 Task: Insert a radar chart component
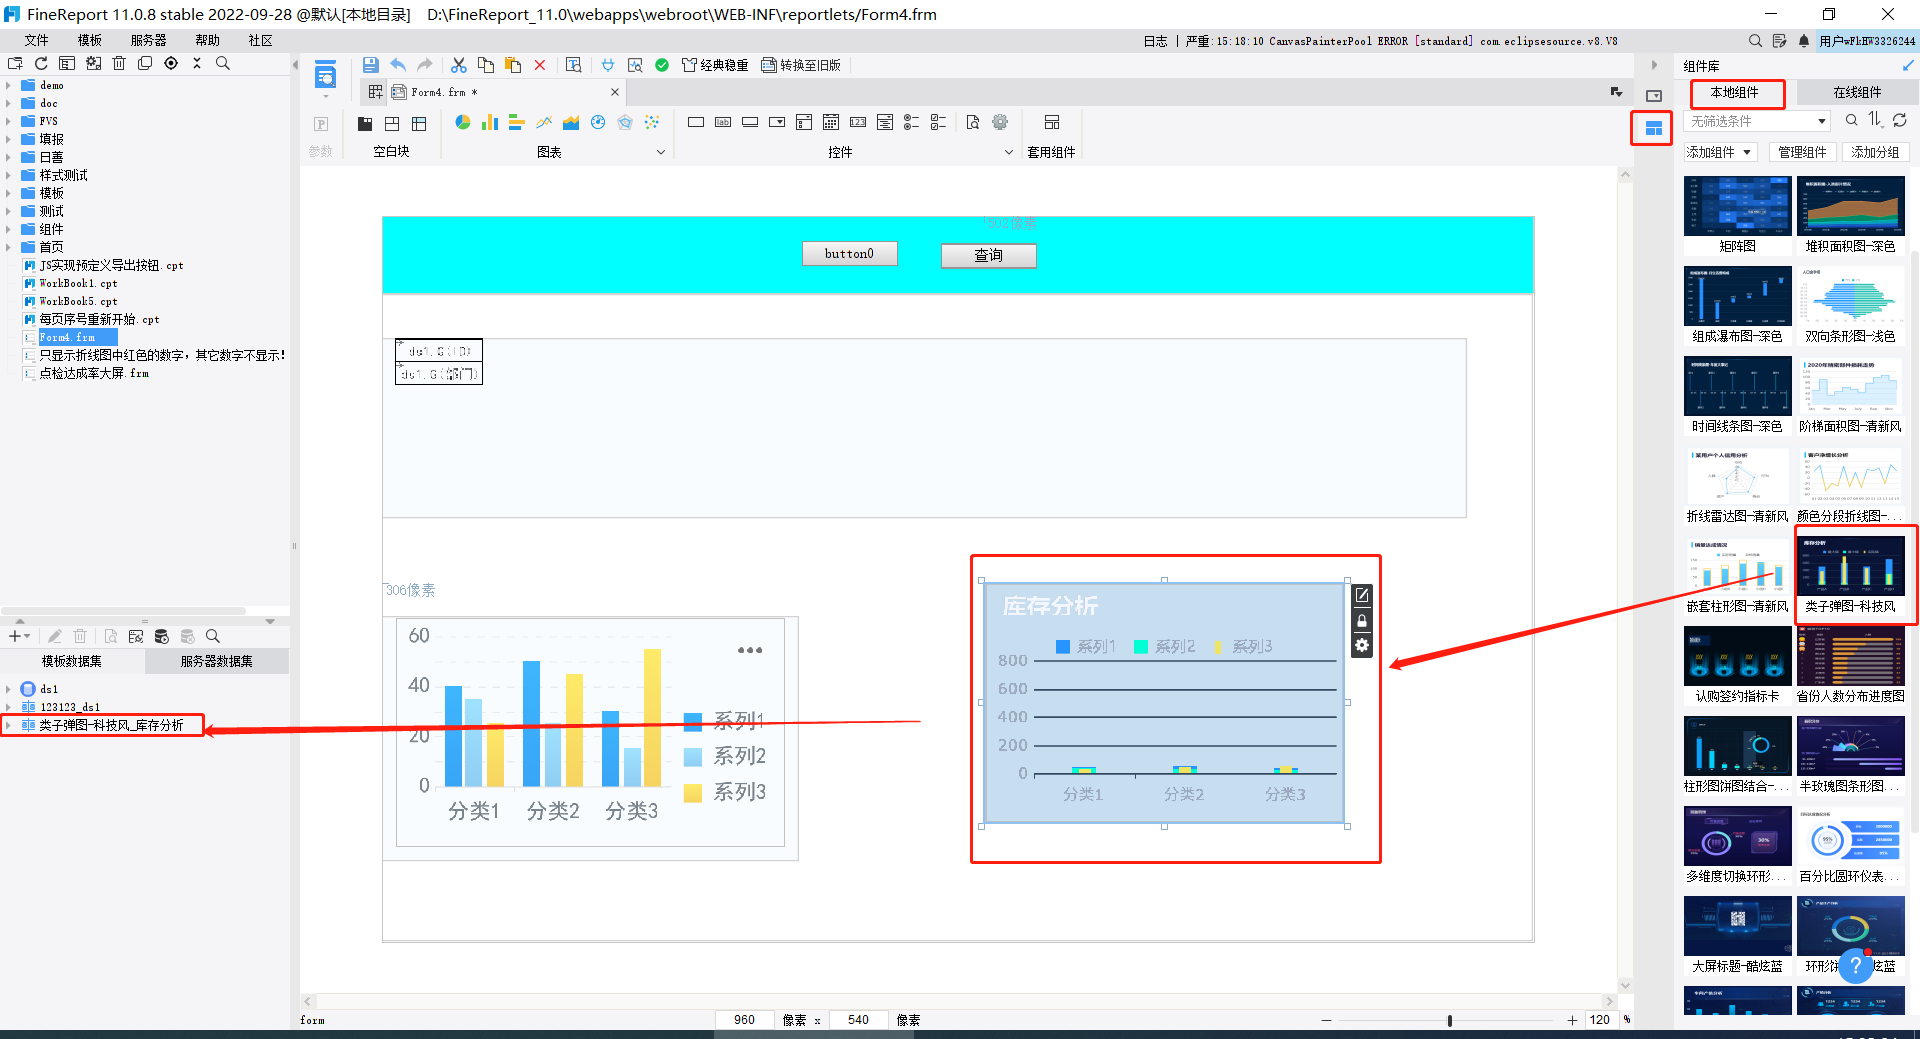pyautogui.click(x=625, y=122)
